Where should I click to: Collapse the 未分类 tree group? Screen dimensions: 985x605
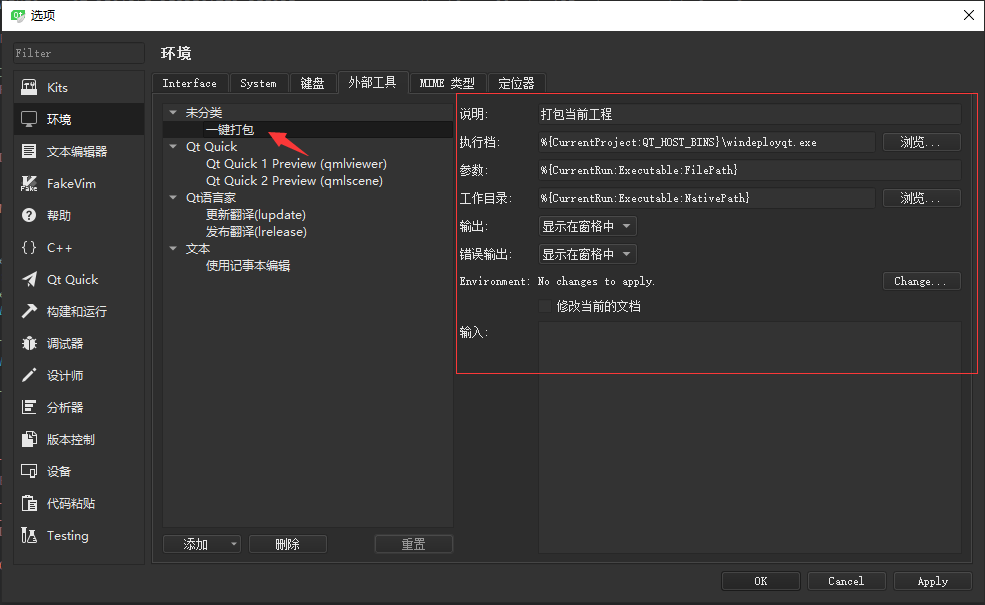[x=173, y=112]
